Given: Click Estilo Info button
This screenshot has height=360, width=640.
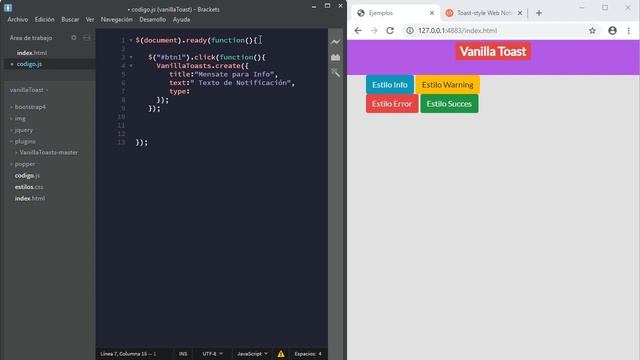Looking at the screenshot, I should pos(389,85).
